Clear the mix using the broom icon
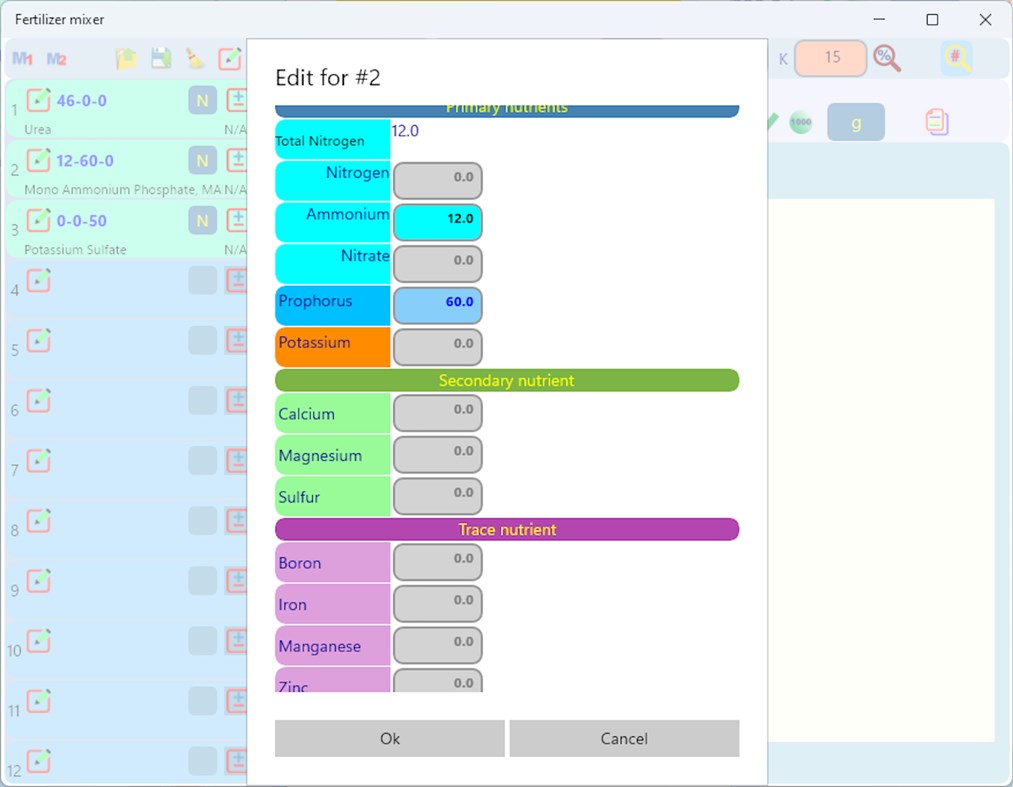Screen dimensions: 1013x787 (196, 58)
